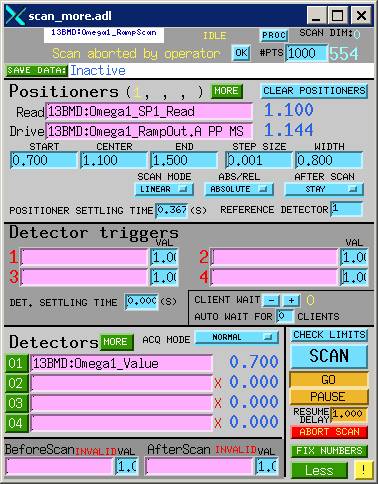Click AfterScan PV field

point(199,467)
